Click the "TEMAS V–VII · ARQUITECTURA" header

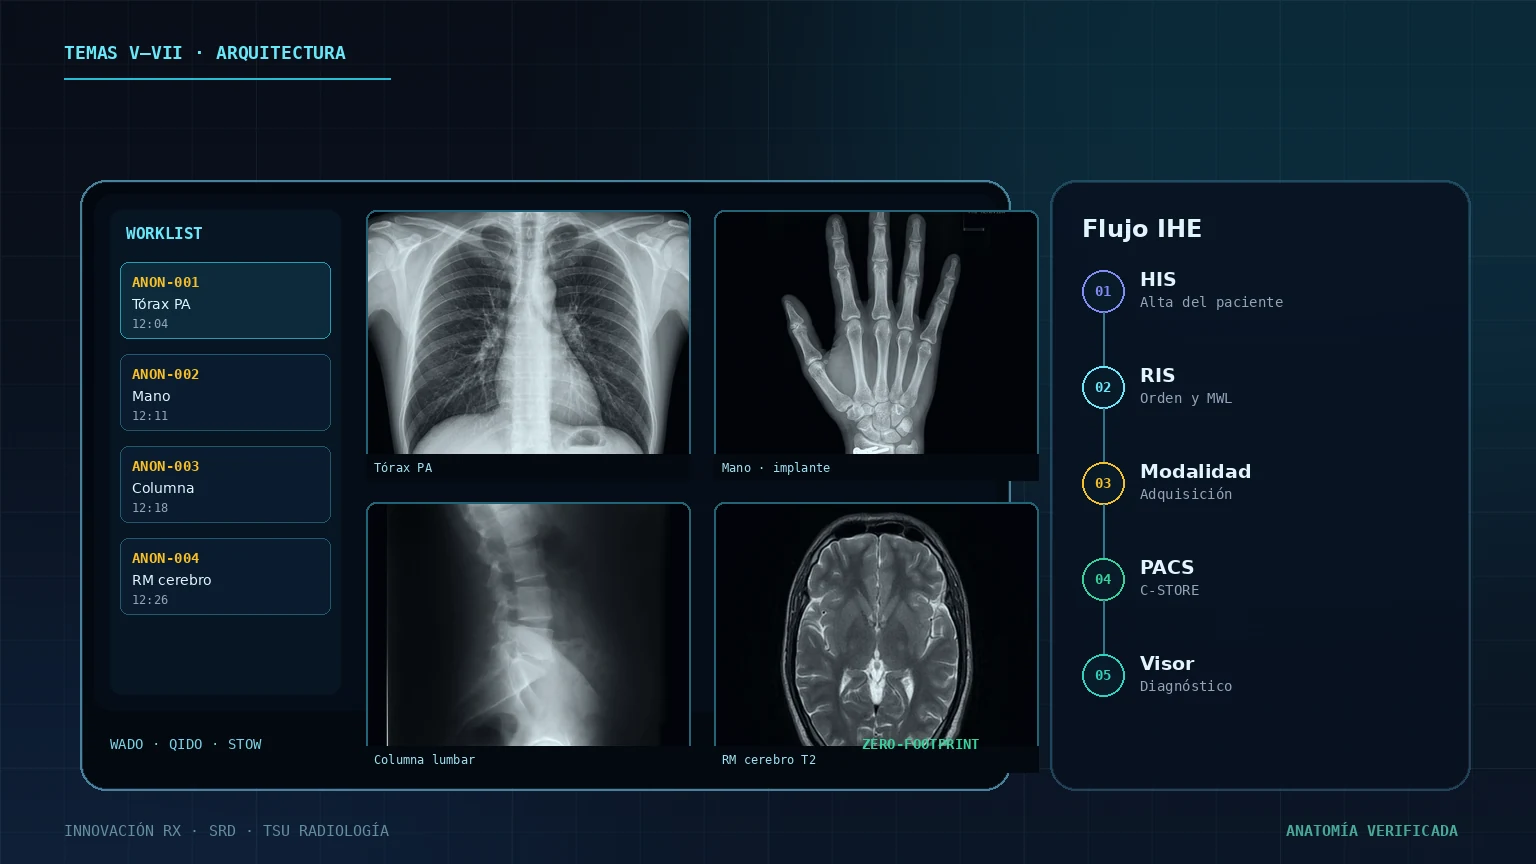(x=205, y=53)
